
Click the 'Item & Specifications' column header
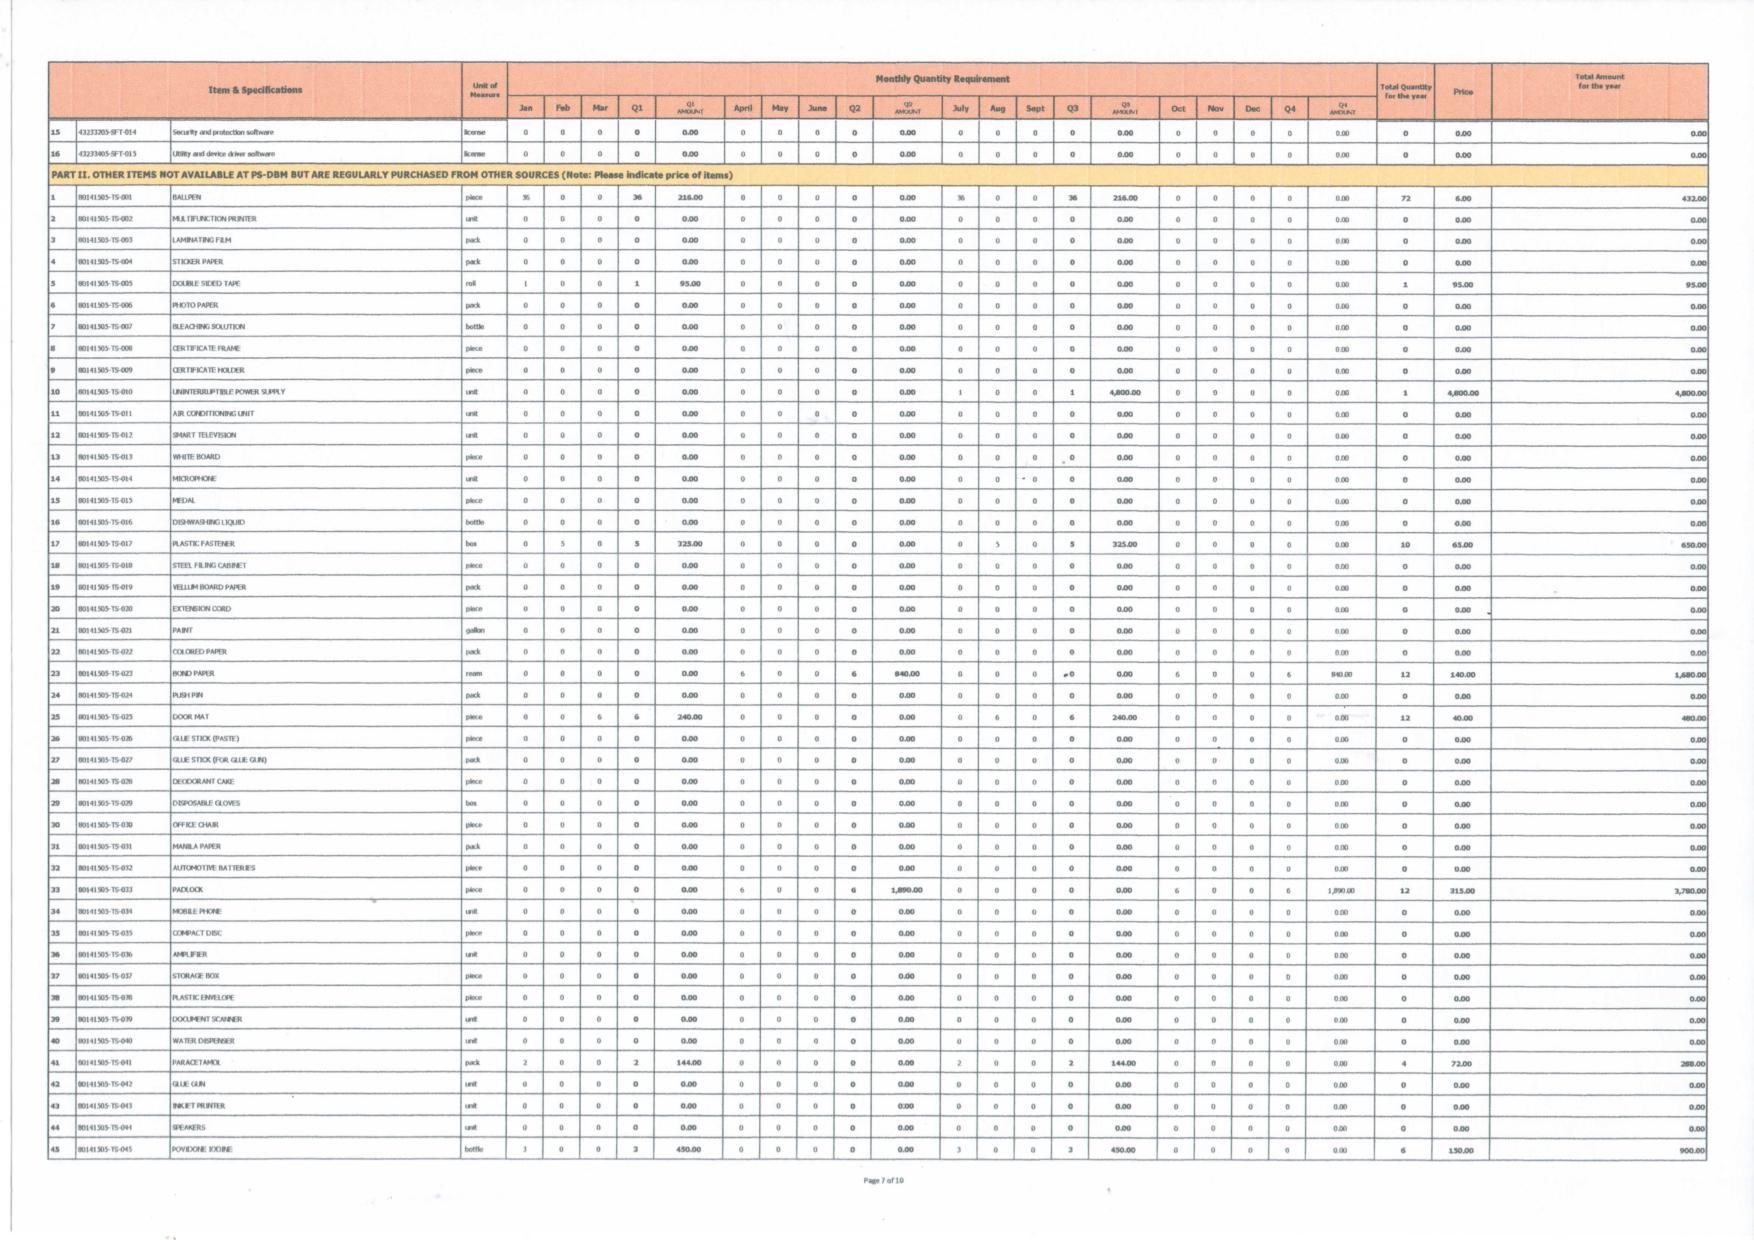(x=255, y=90)
